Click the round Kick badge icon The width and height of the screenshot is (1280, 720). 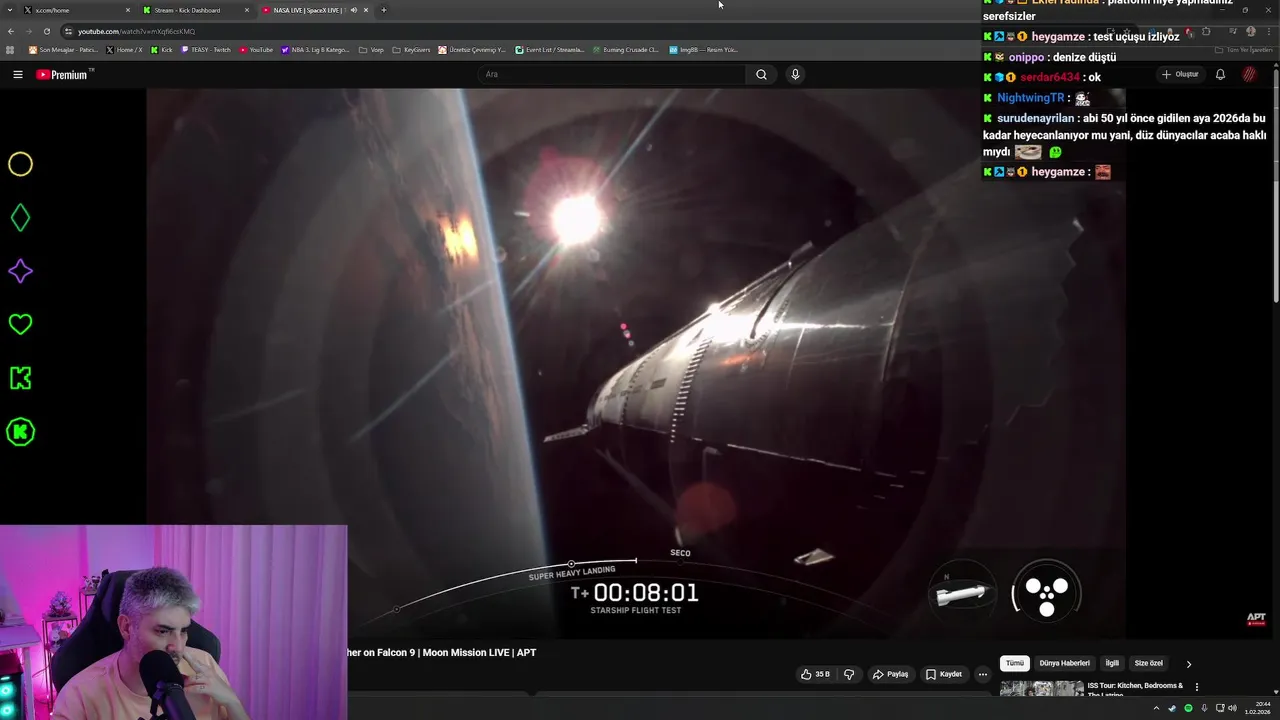coord(20,432)
